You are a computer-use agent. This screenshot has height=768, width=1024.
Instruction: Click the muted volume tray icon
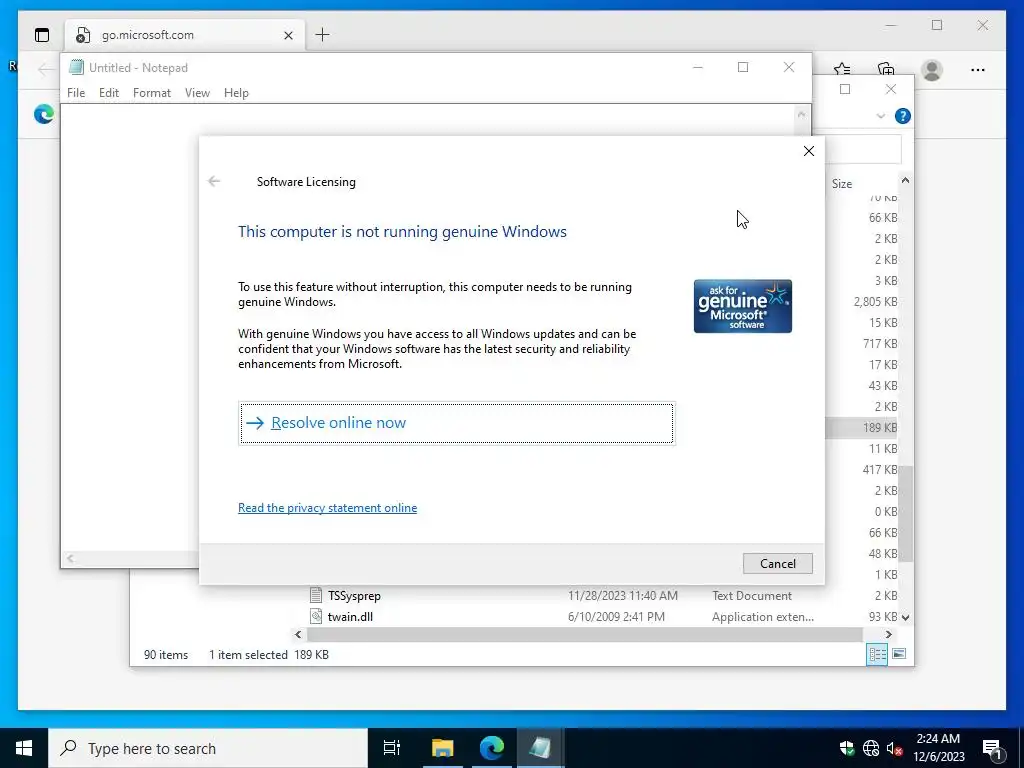click(894, 748)
